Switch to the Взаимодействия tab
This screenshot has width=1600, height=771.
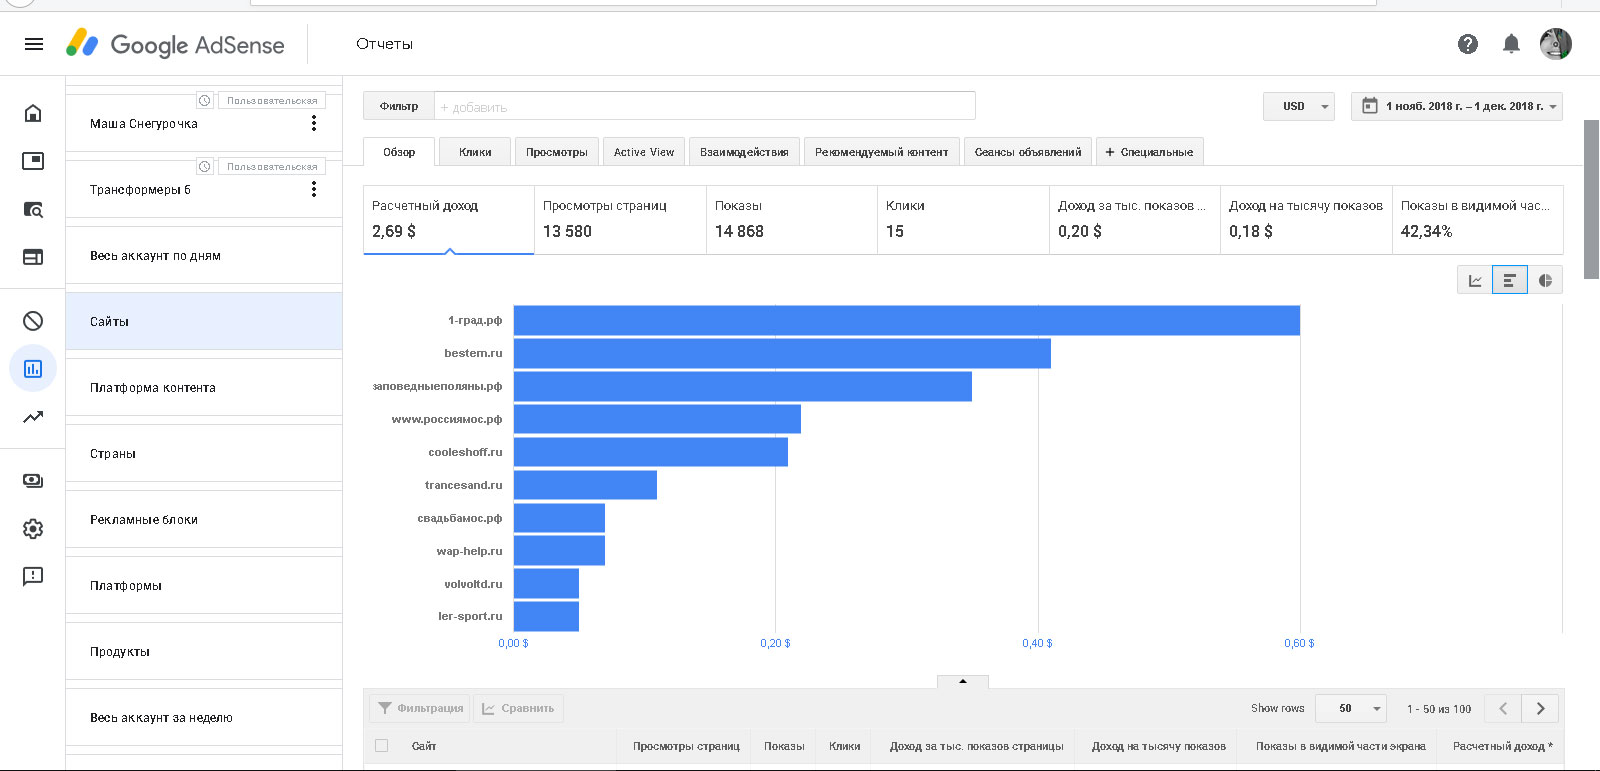[744, 152]
